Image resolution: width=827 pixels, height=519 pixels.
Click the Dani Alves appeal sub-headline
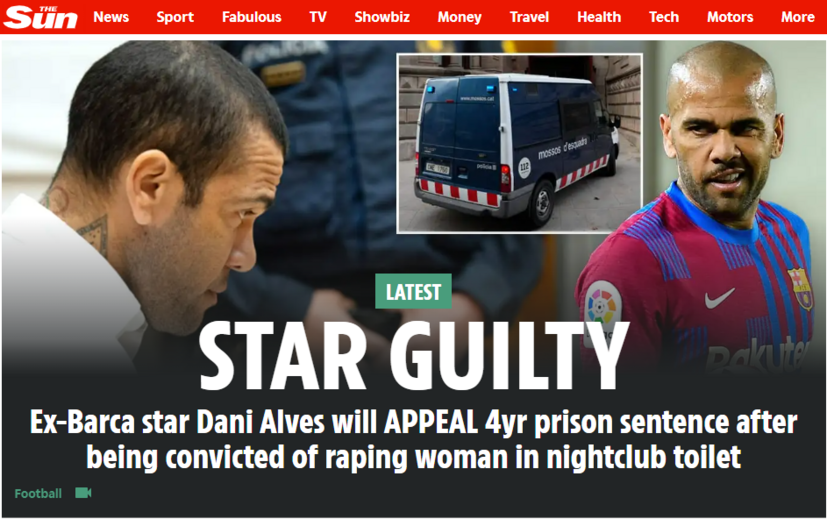pos(414,439)
